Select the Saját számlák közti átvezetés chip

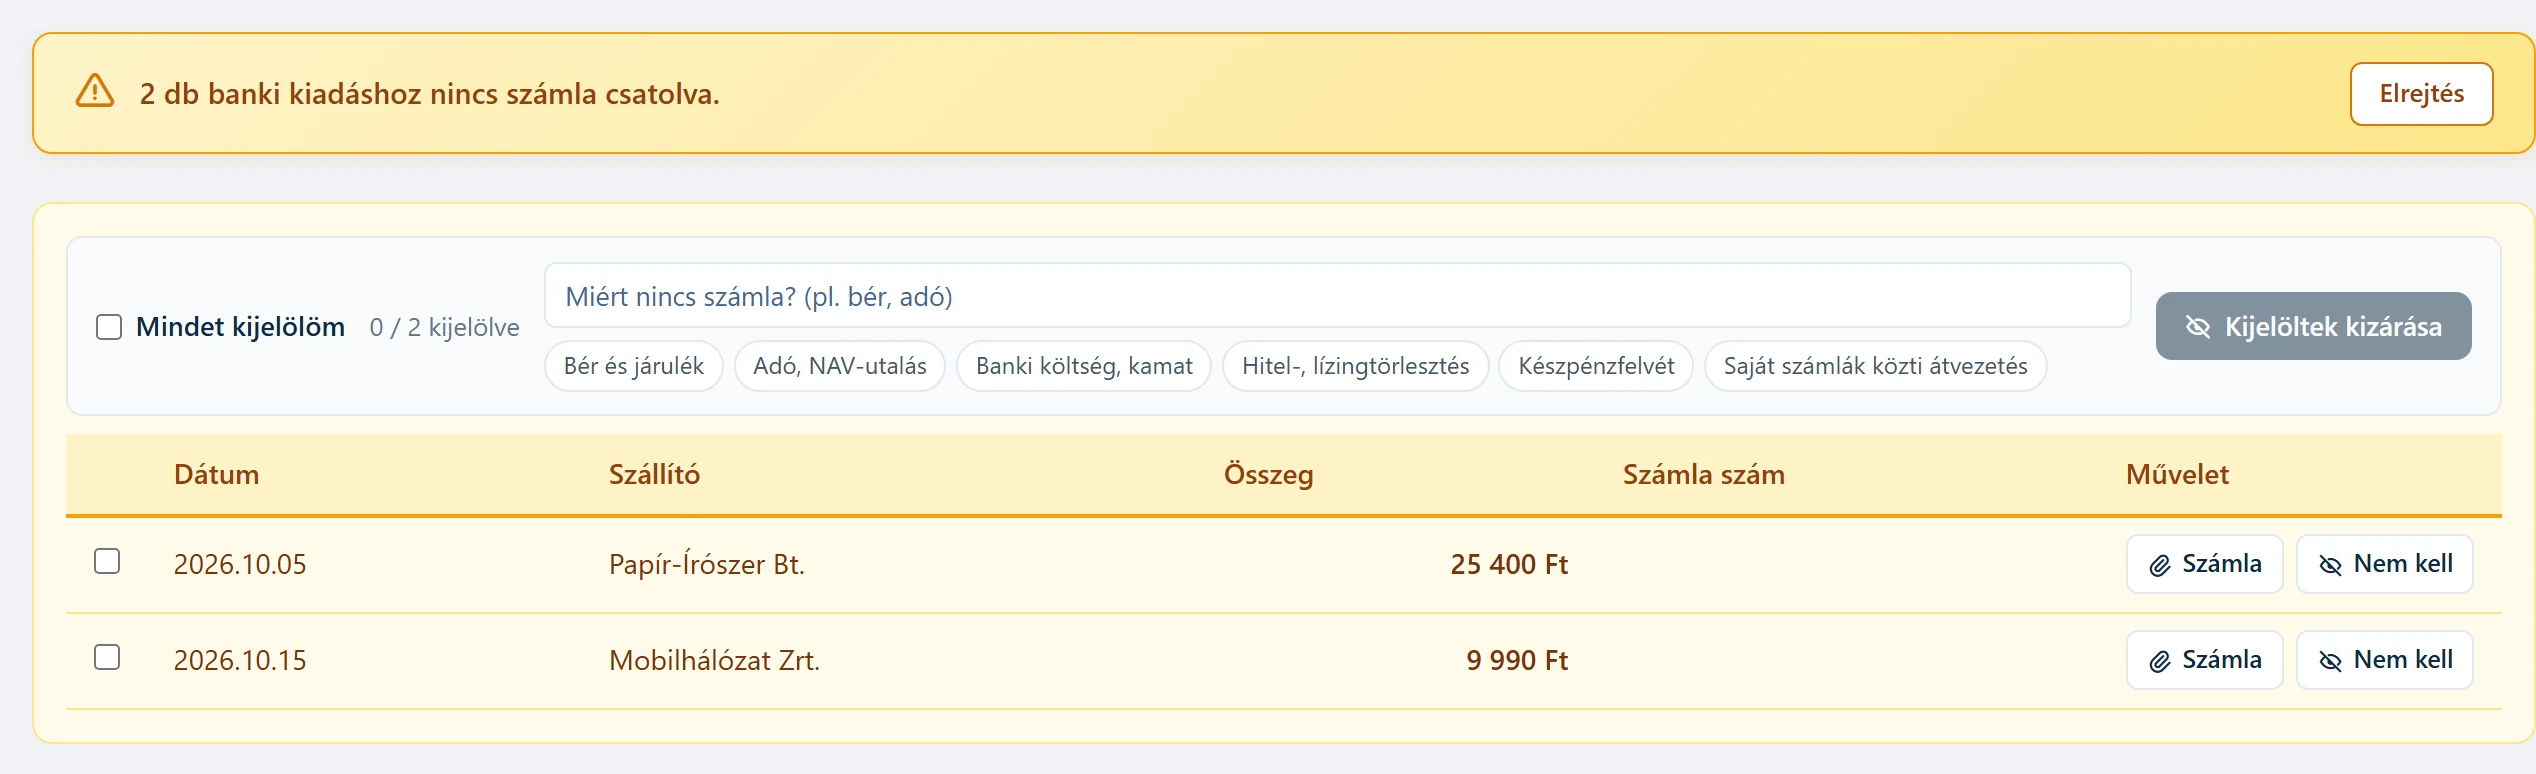pyautogui.click(x=1875, y=366)
